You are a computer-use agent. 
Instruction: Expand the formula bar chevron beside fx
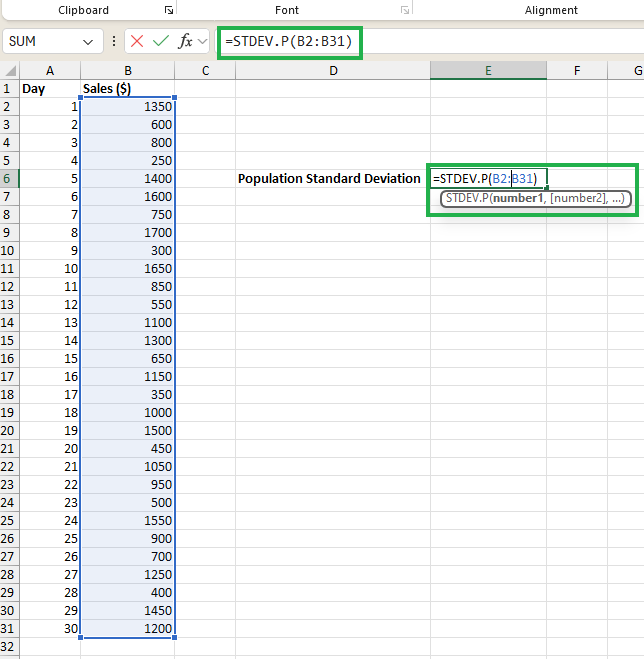click(202, 41)
